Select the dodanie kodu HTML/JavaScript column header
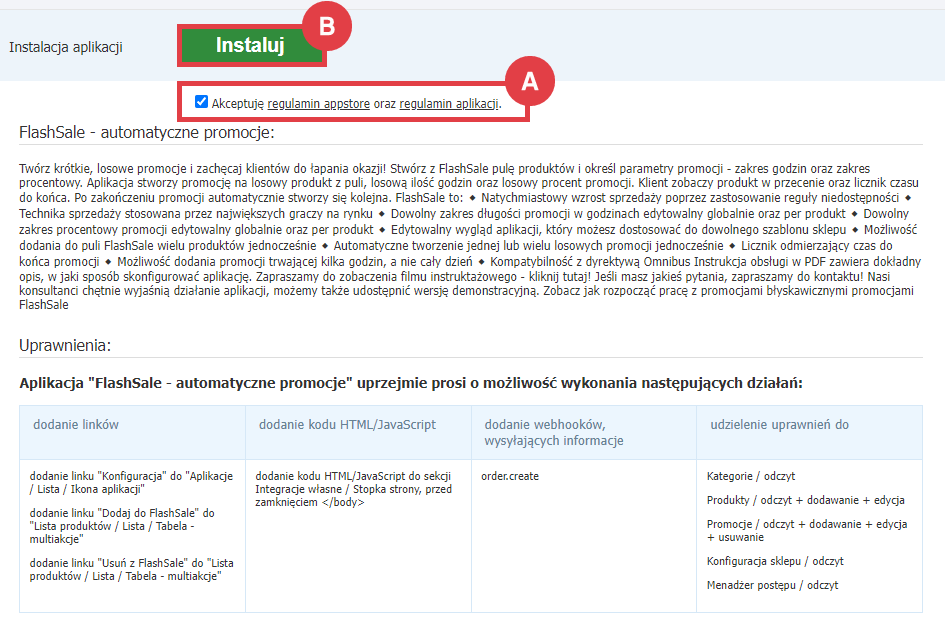Screen dimensions: 945x625 [x=347, y=425]
